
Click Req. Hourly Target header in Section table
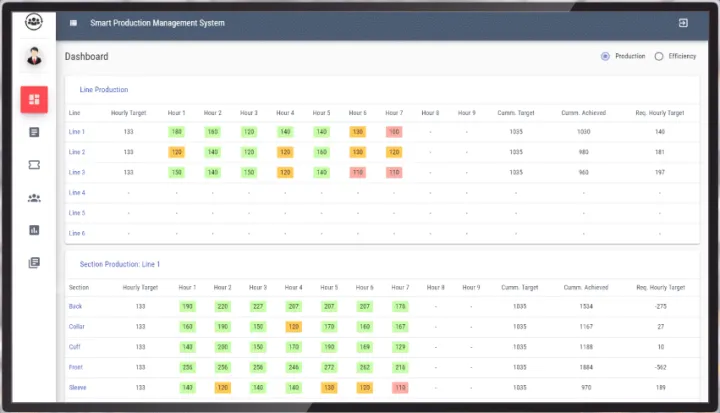point(661,288)
